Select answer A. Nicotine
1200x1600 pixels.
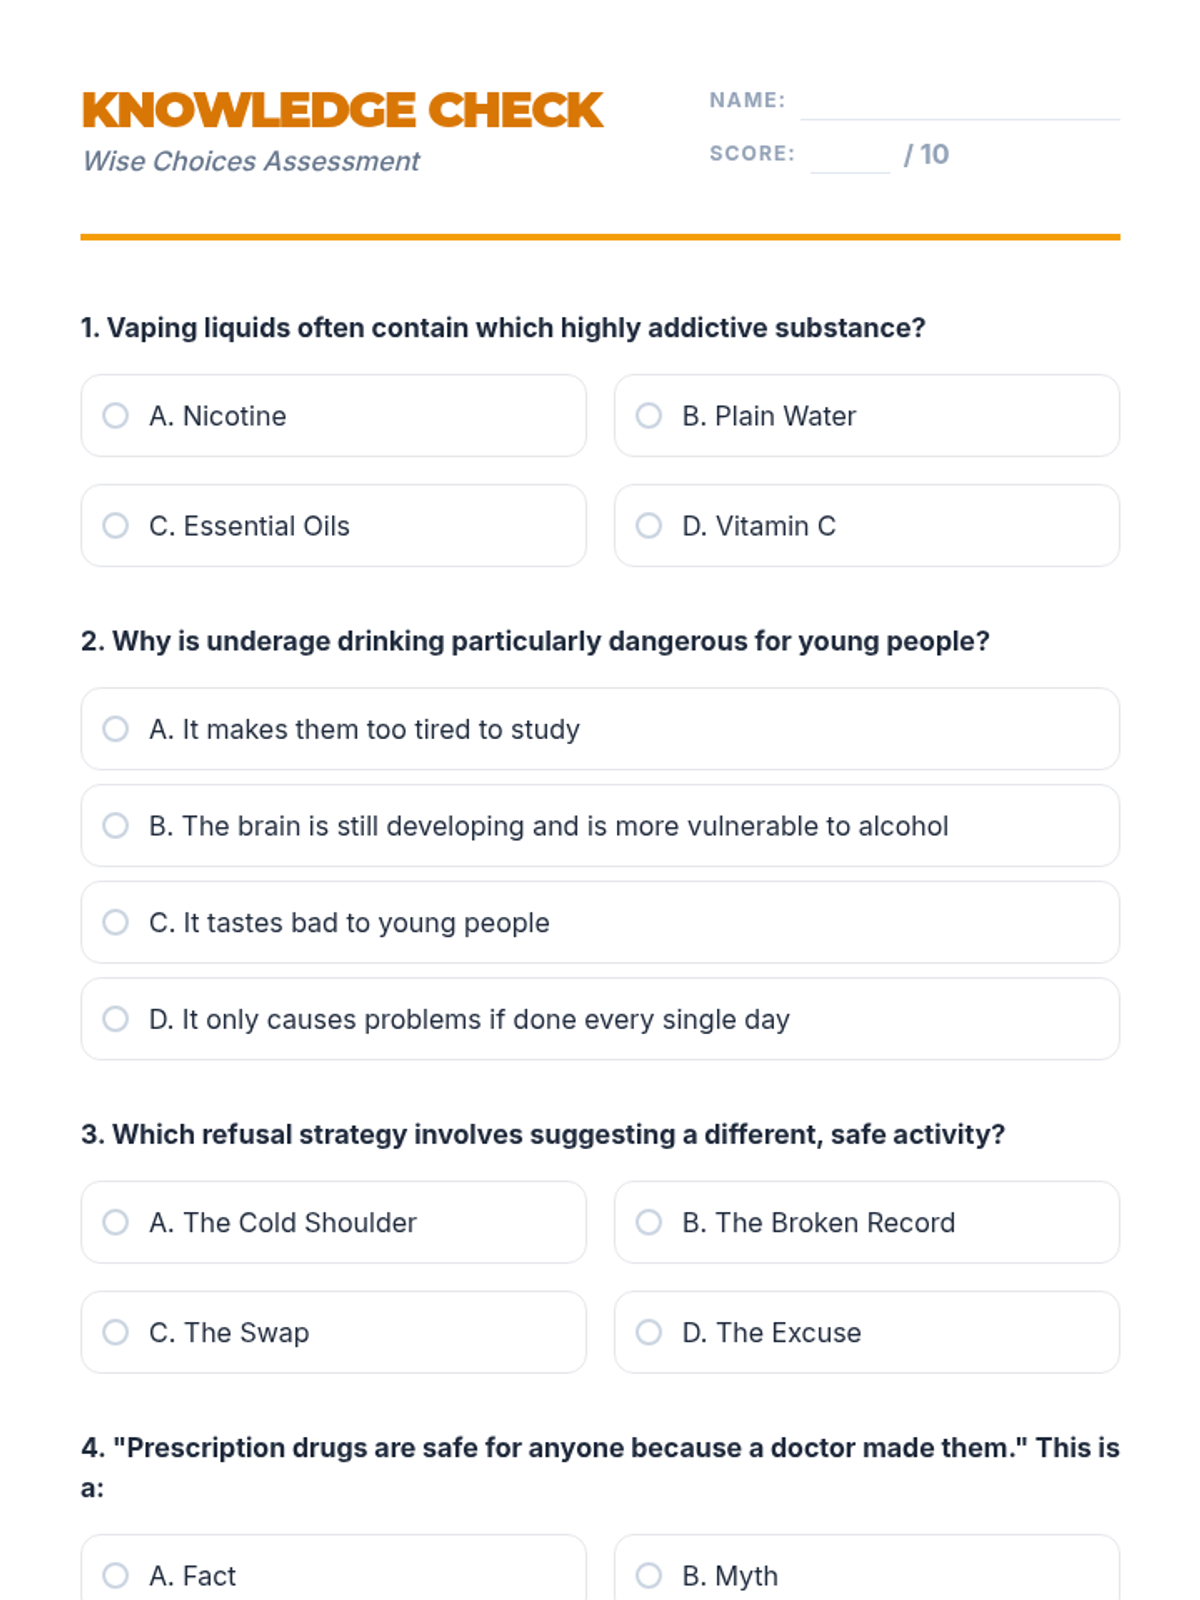point(333,416)
